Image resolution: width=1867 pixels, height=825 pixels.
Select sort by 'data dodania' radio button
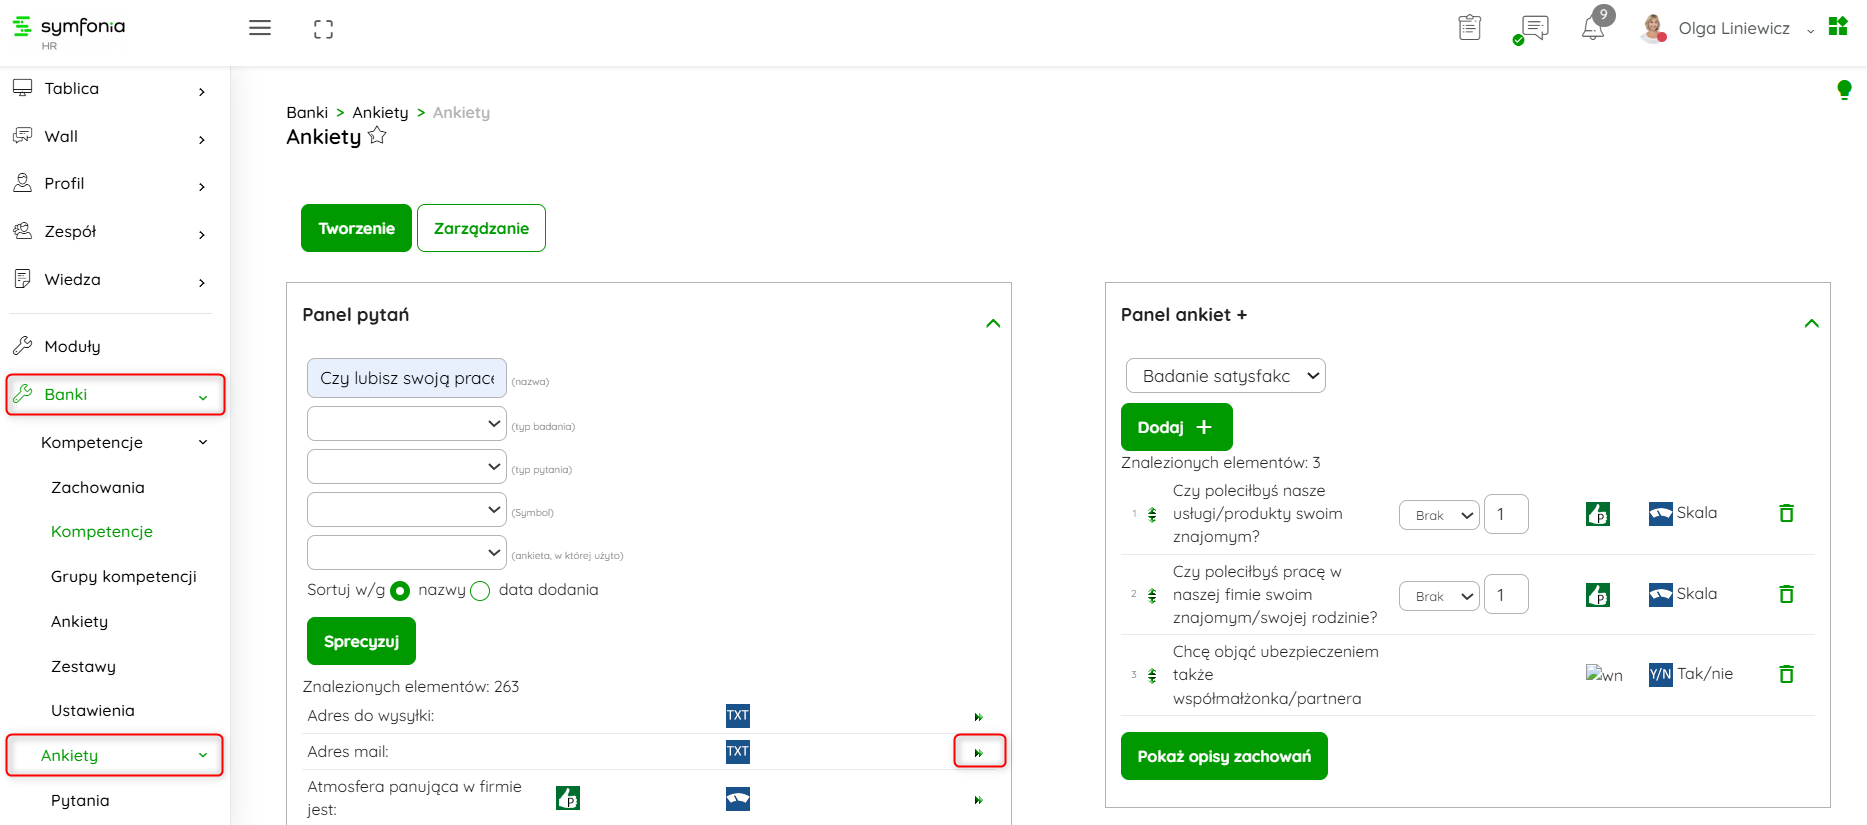coord(480,591)
